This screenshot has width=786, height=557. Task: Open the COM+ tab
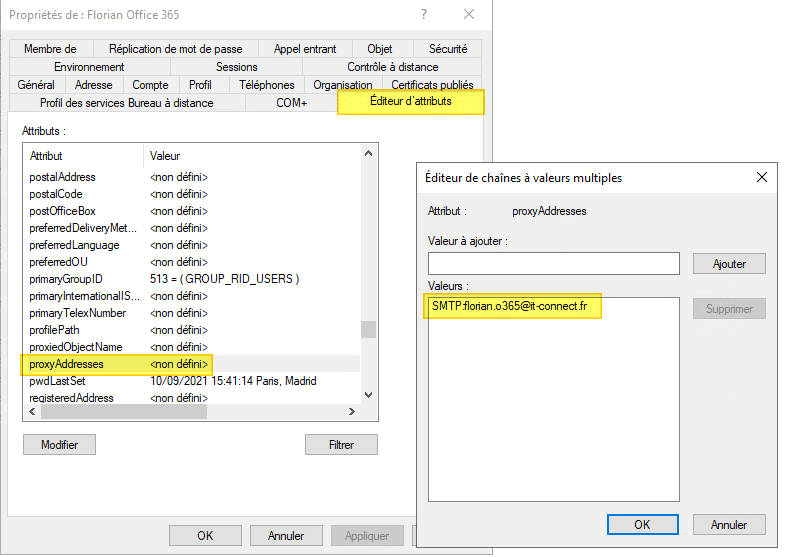[x=291, y=103]
